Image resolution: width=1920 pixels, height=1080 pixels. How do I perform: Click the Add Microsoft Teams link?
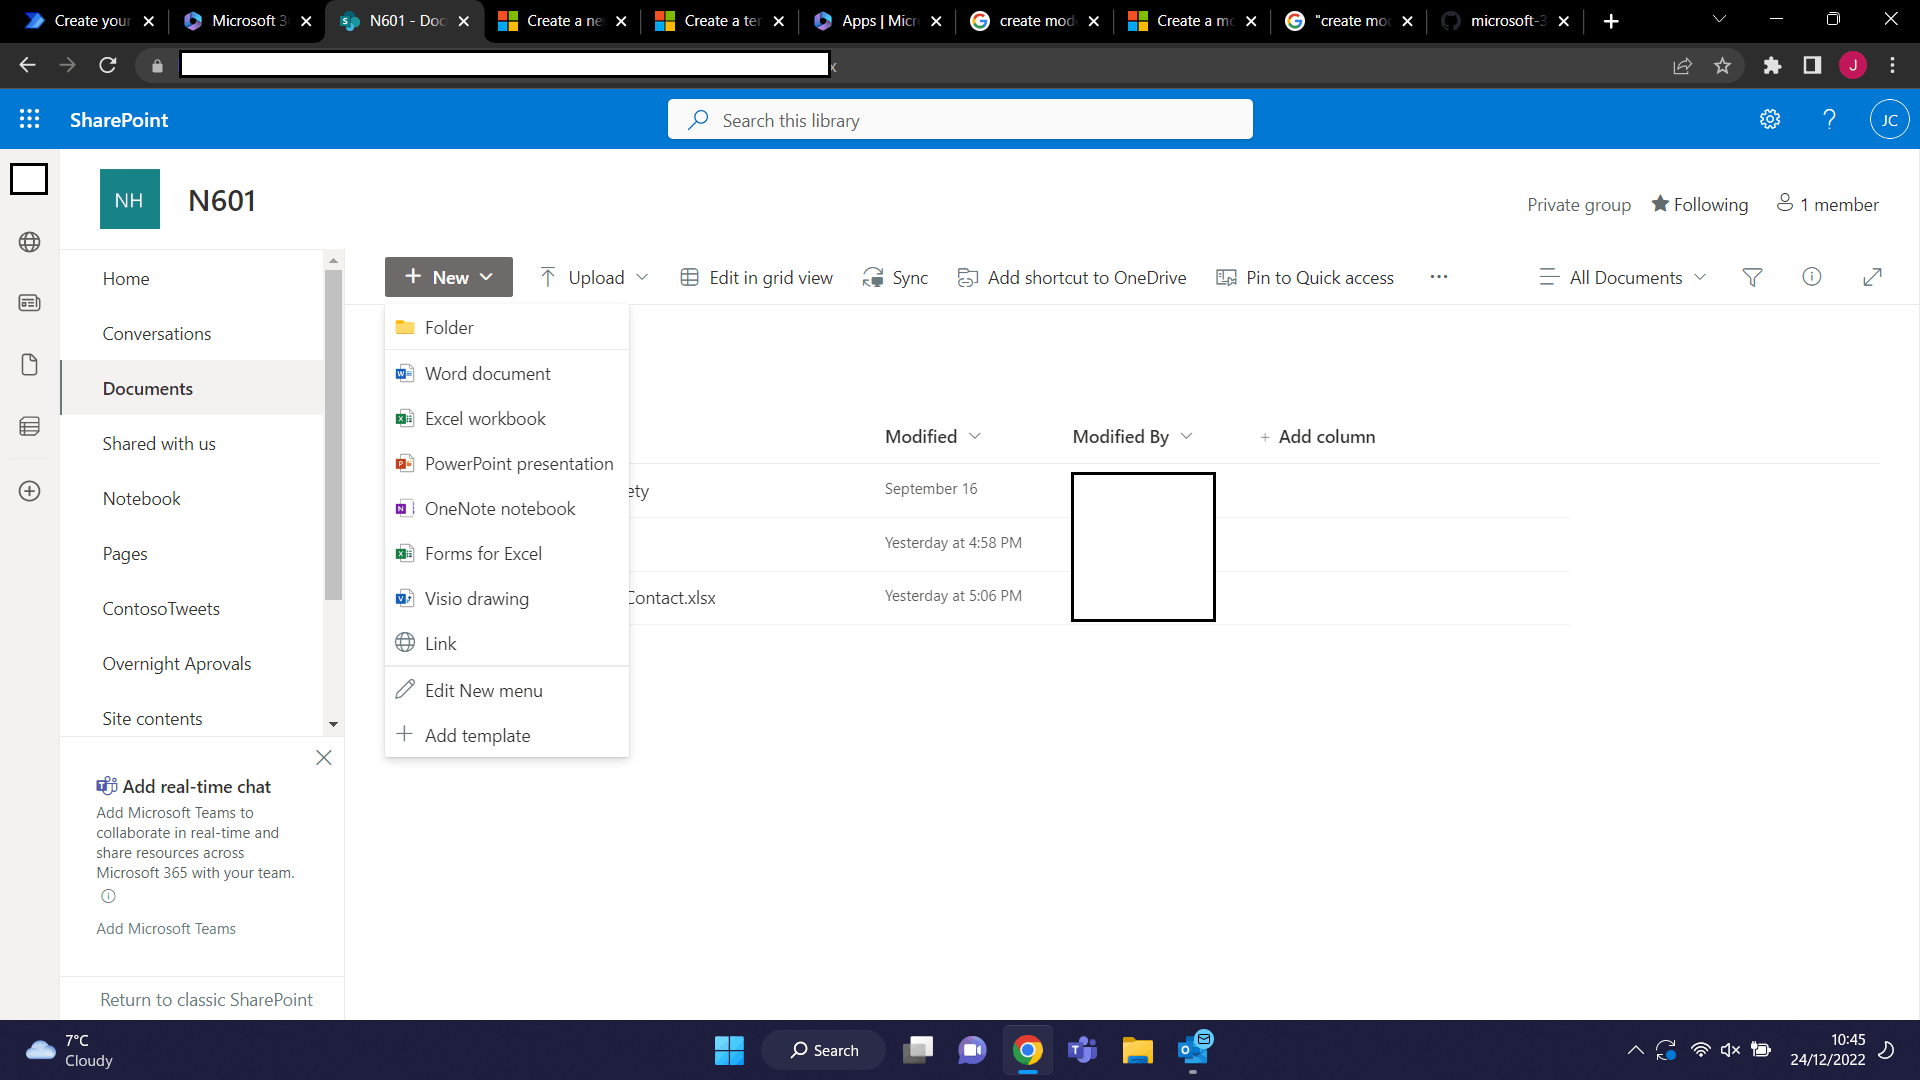coord(166,928)
